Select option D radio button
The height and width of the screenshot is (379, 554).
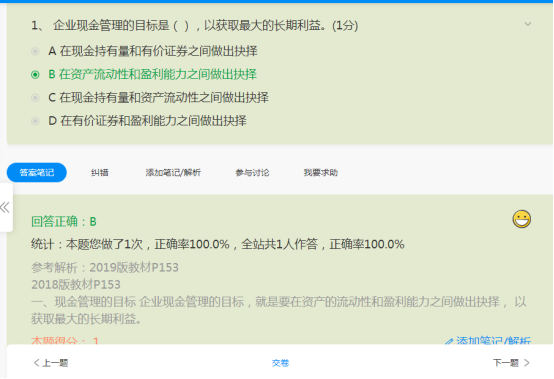pyautogui.click(x=35, y=121)
